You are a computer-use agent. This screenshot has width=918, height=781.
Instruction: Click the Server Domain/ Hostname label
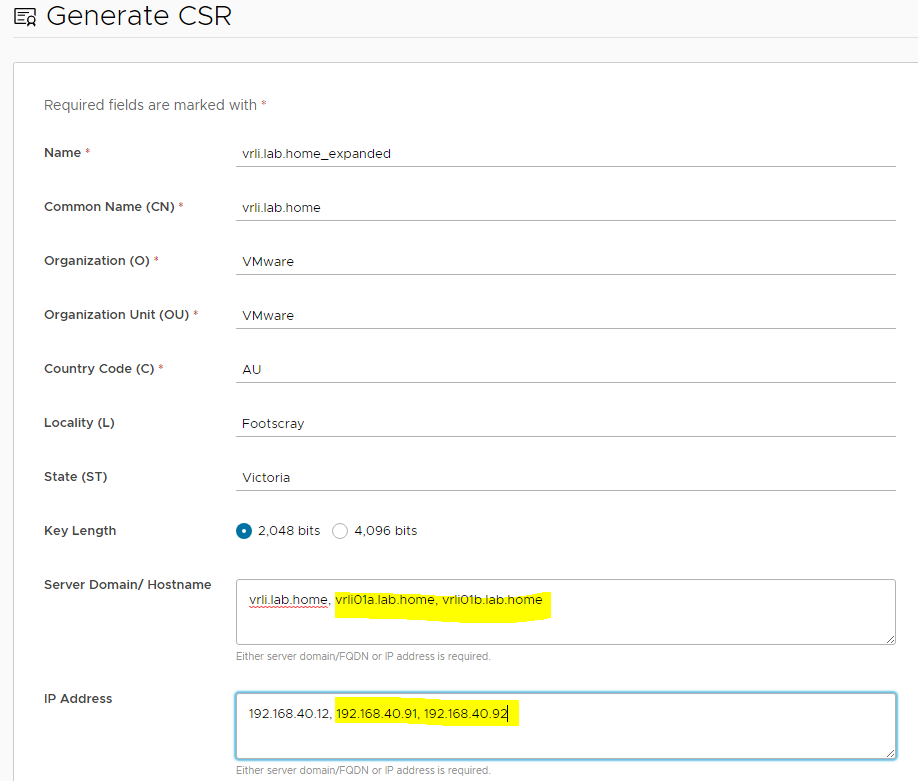(127, 585)
